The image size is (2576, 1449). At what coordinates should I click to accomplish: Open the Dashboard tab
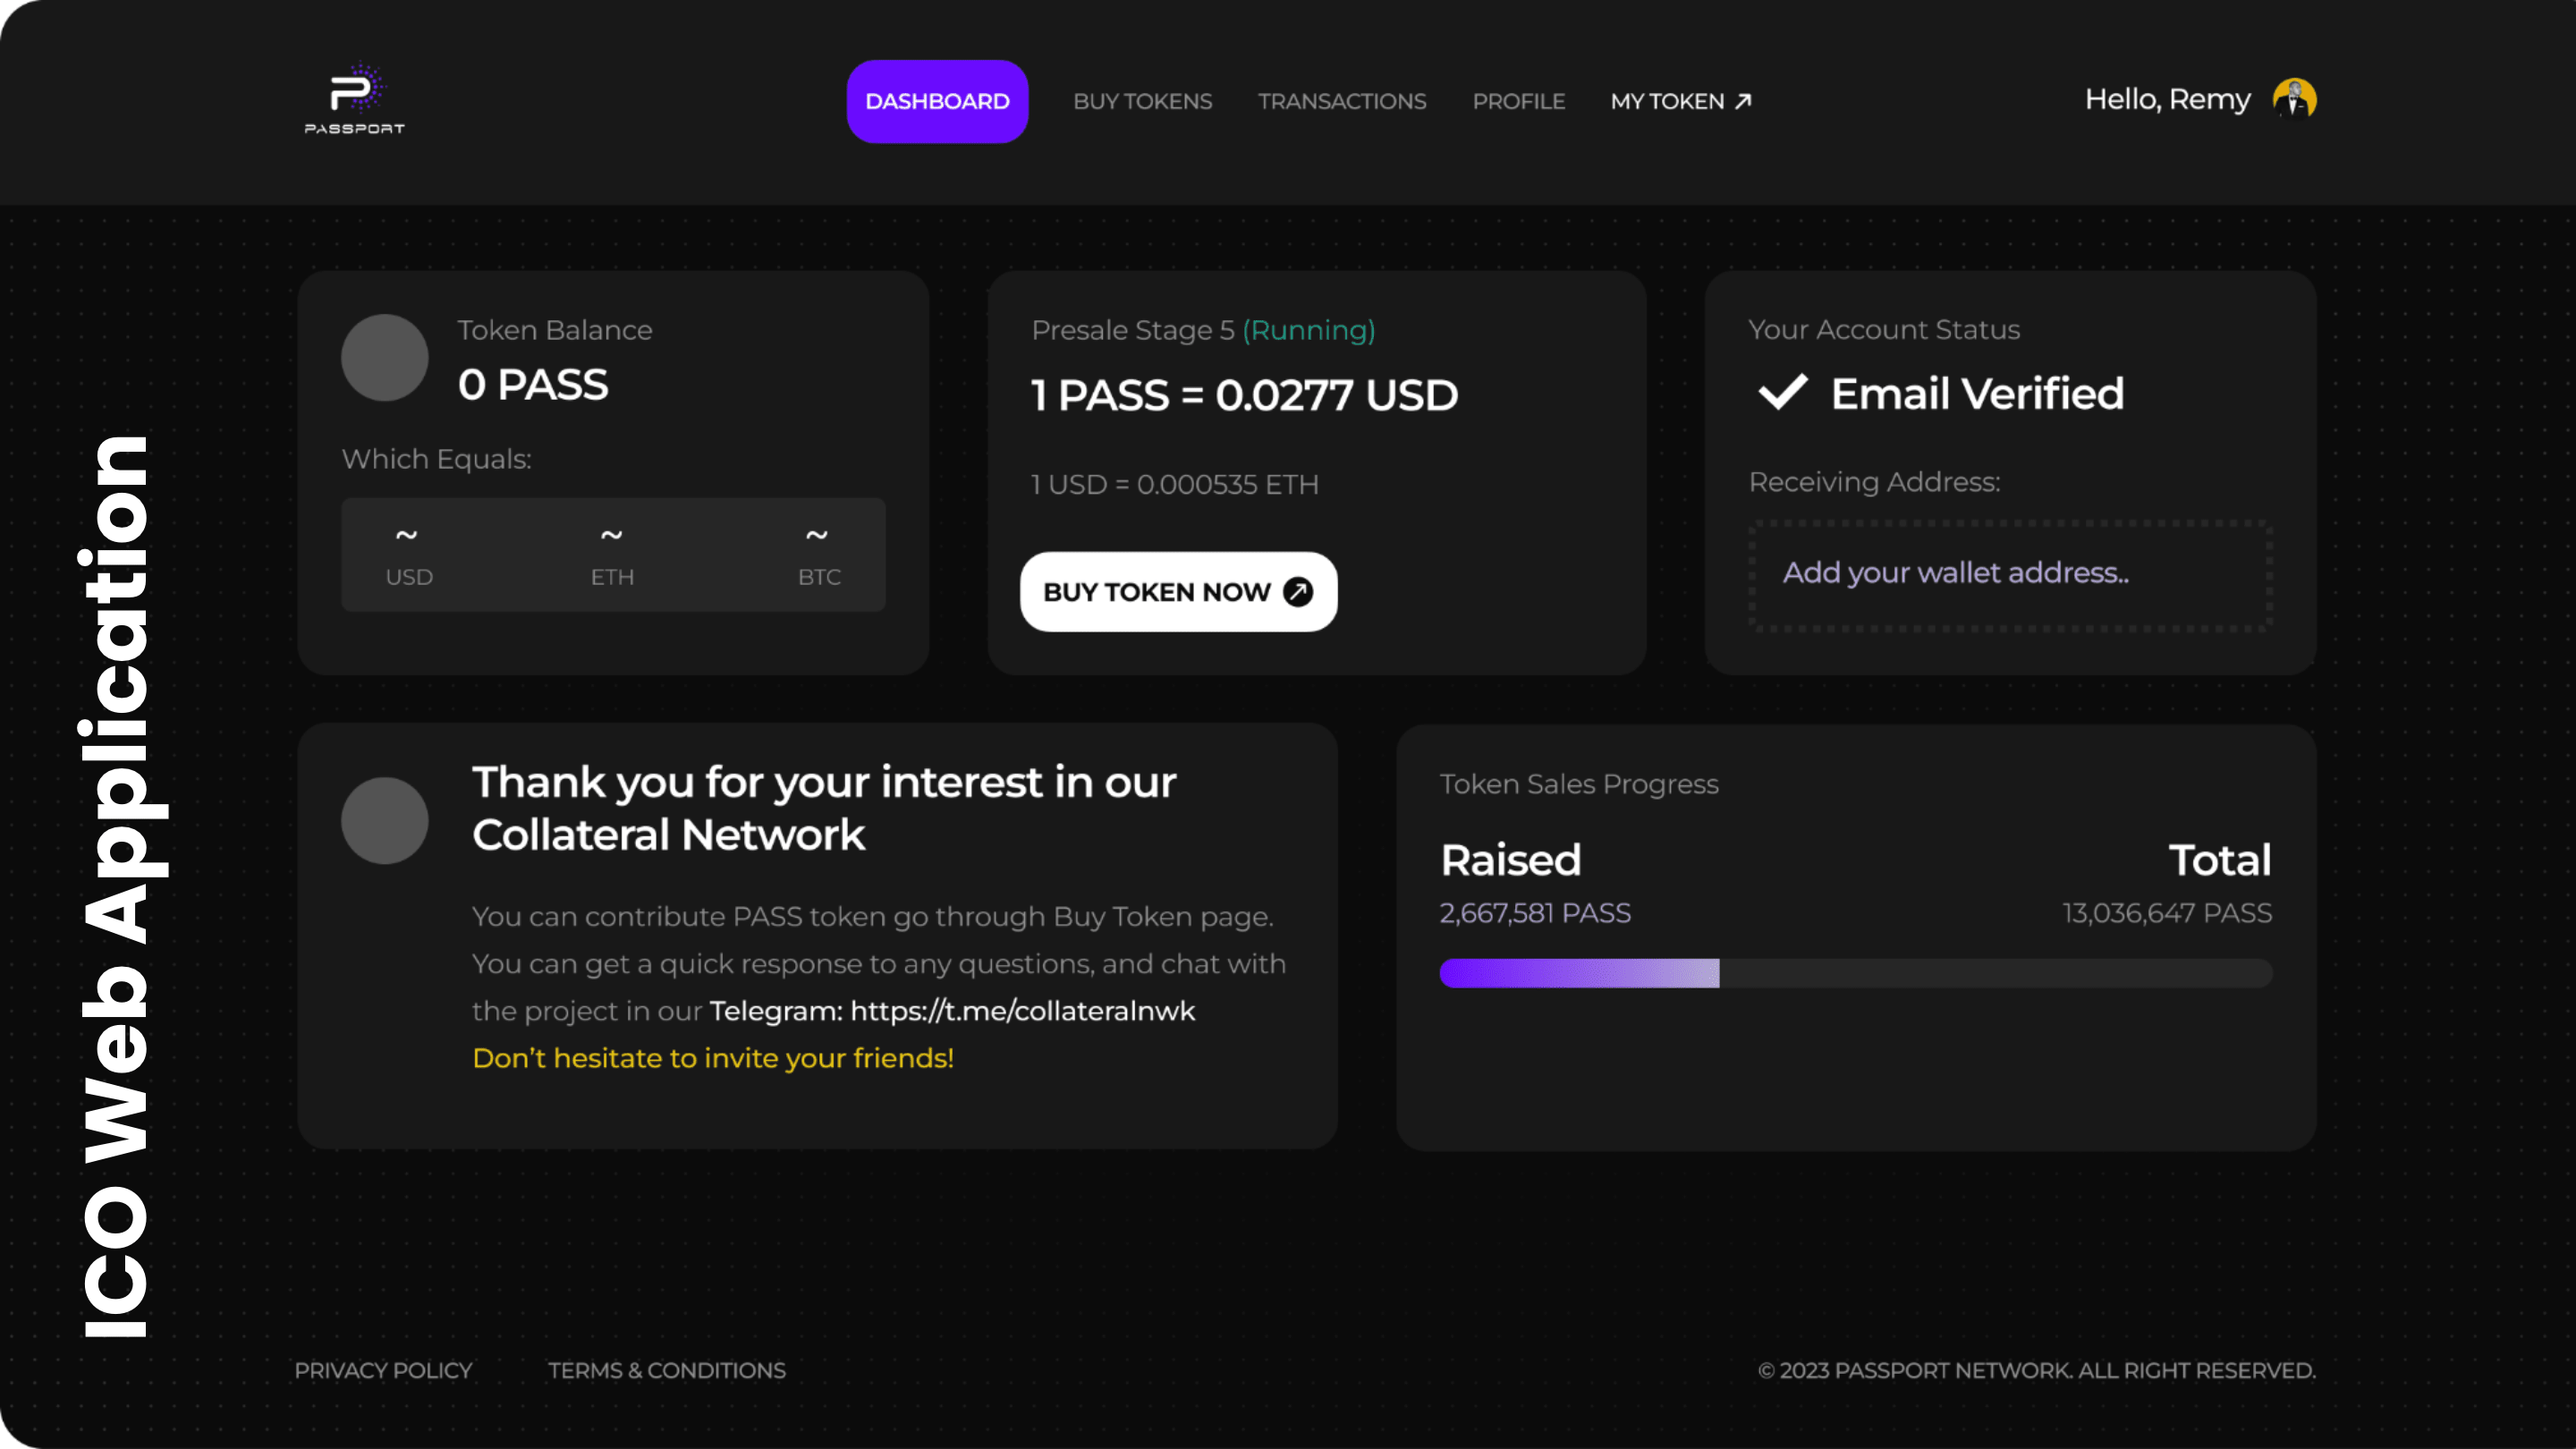point(937,101)
